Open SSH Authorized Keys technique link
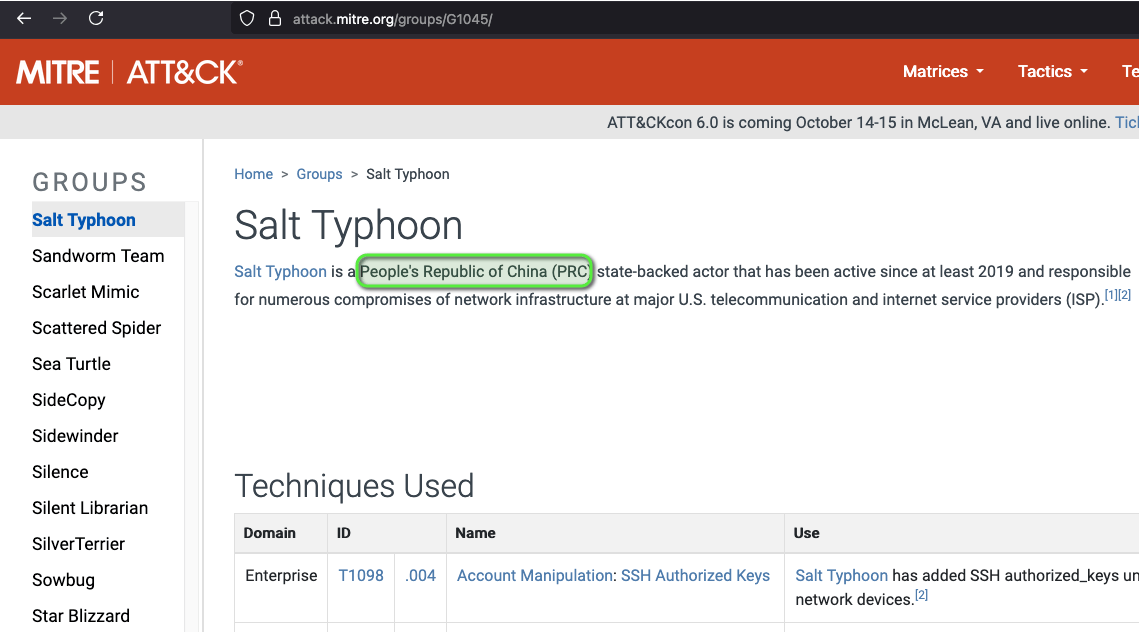 (695, 575)
